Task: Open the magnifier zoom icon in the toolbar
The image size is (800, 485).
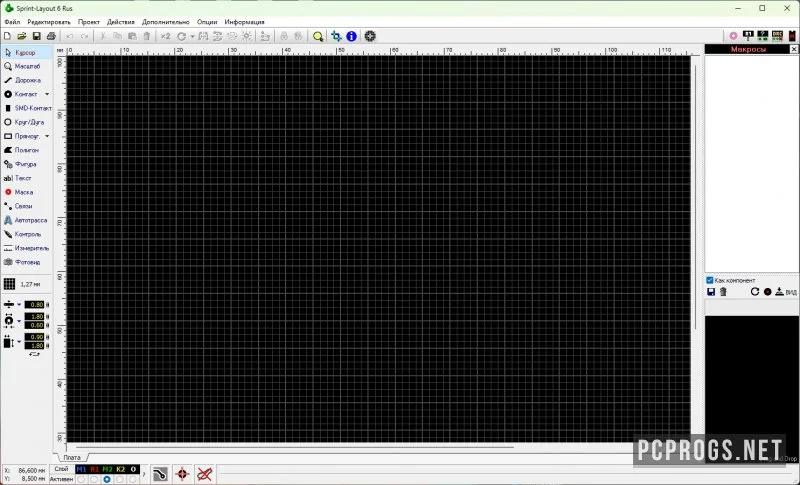Action: [x=318, y=36]
